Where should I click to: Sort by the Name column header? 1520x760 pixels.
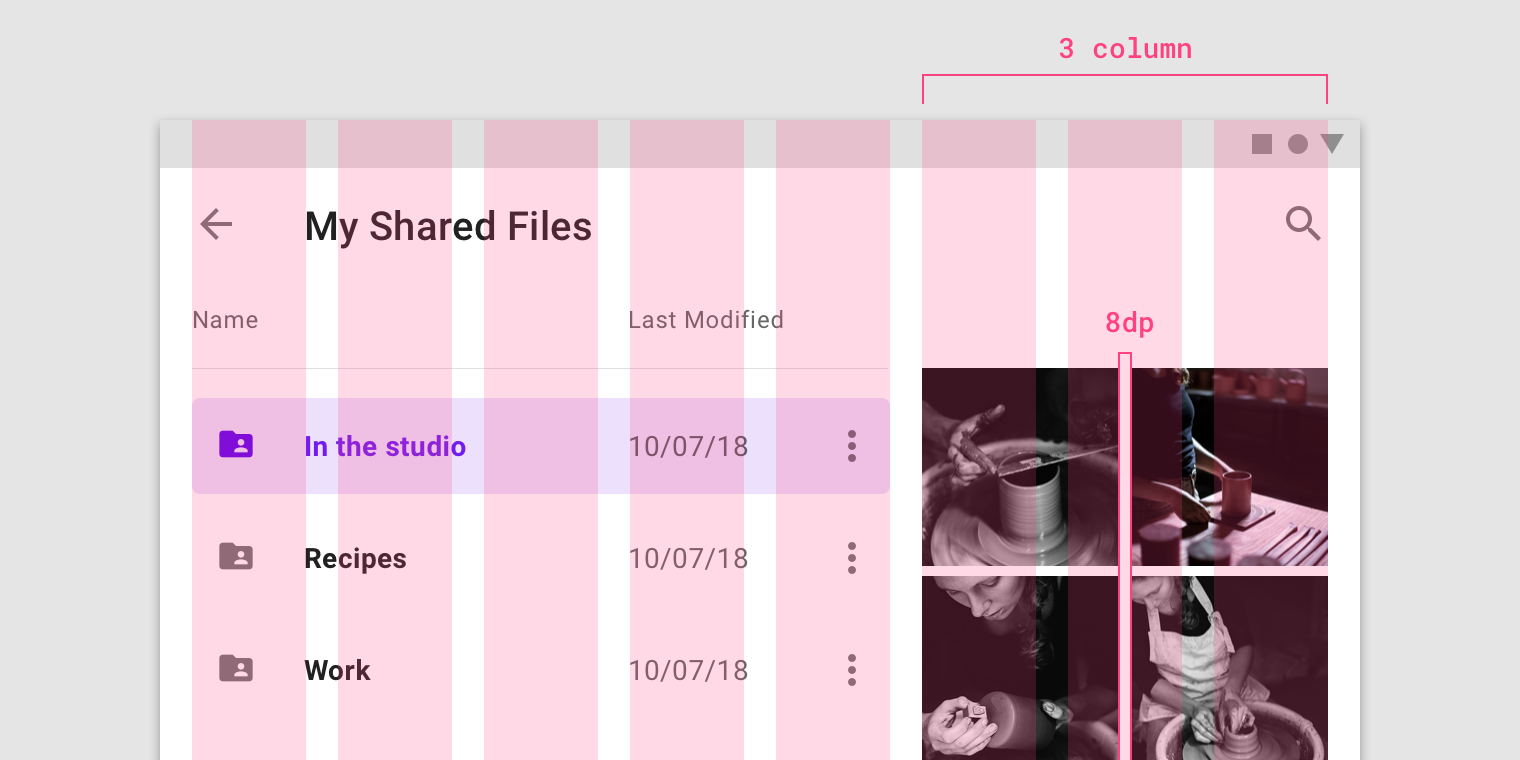point(225,320)
